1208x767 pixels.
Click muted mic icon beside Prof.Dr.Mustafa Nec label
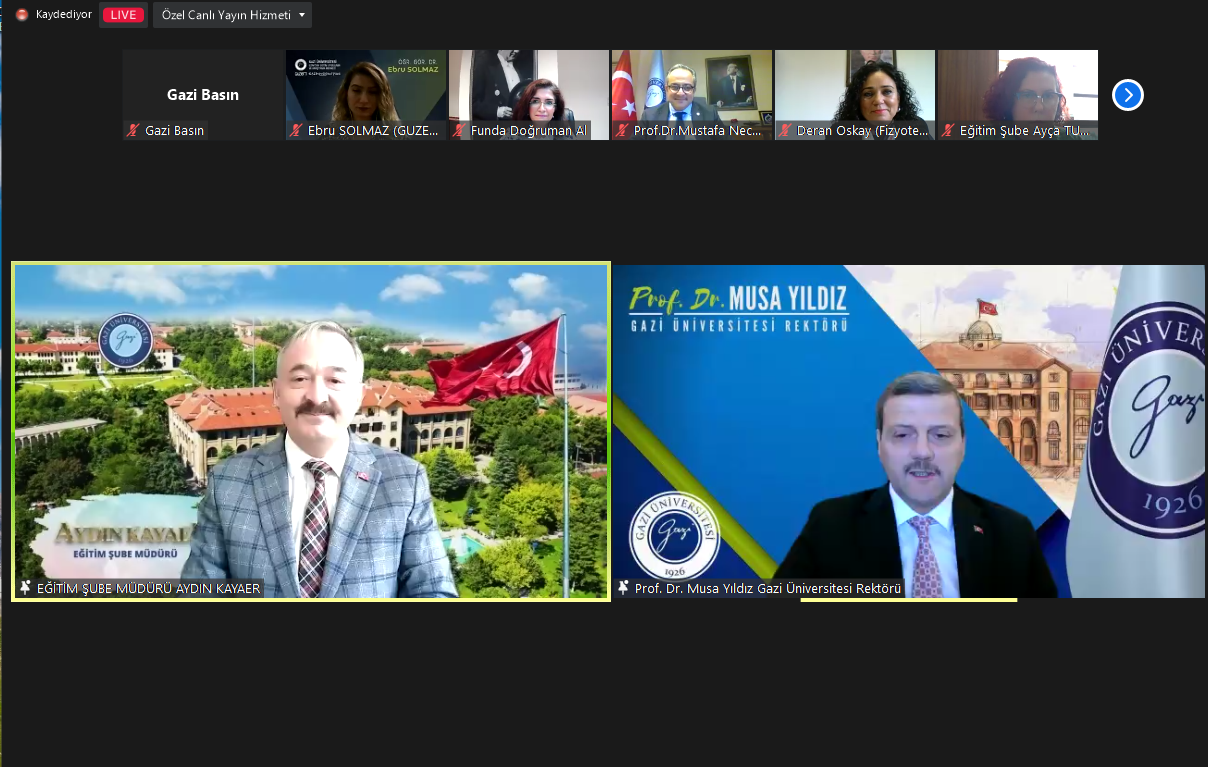[x=622, y=130]
